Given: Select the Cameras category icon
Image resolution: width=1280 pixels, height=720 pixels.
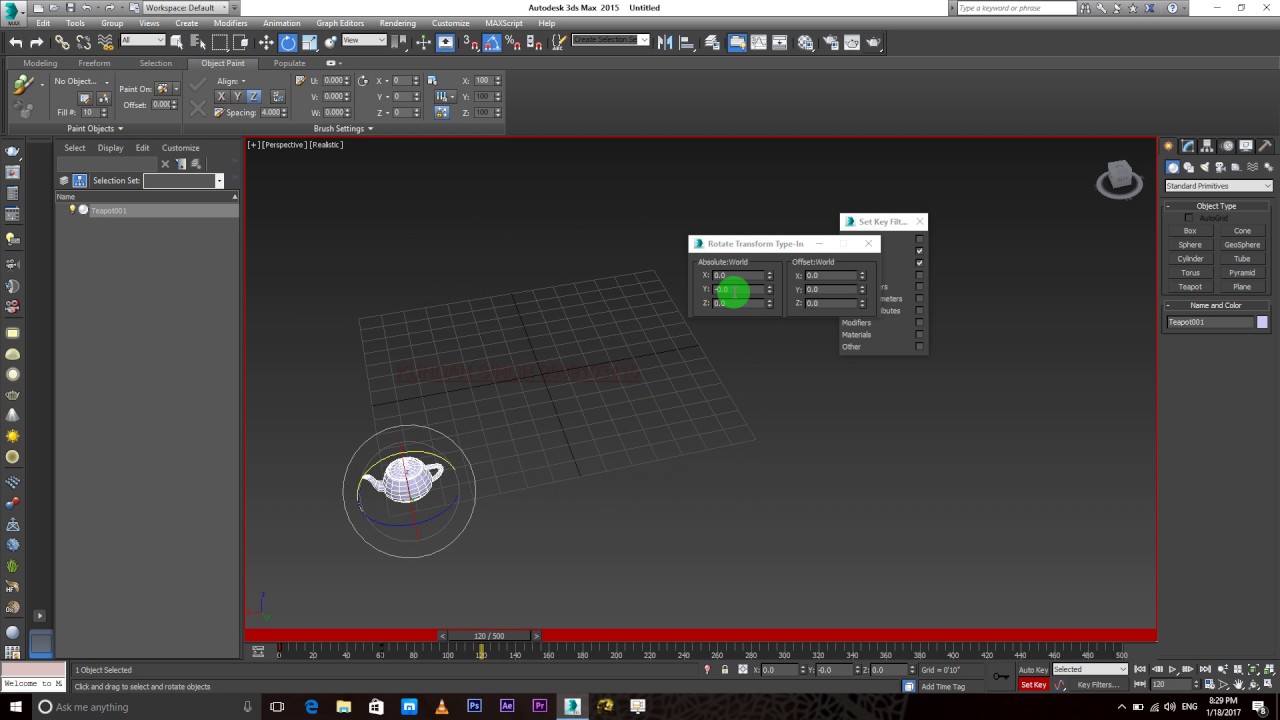Looking at the screenshot, I should point(1221,167).
